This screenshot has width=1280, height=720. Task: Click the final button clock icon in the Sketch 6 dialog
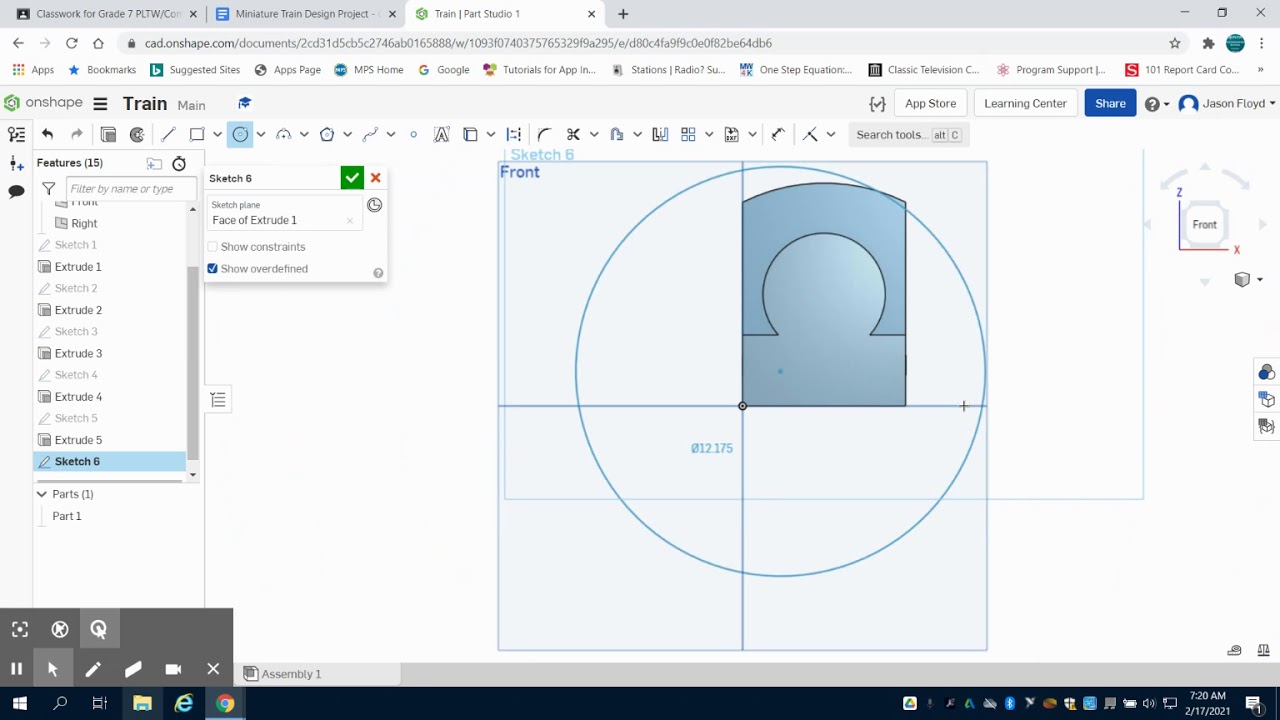point(374,205)
